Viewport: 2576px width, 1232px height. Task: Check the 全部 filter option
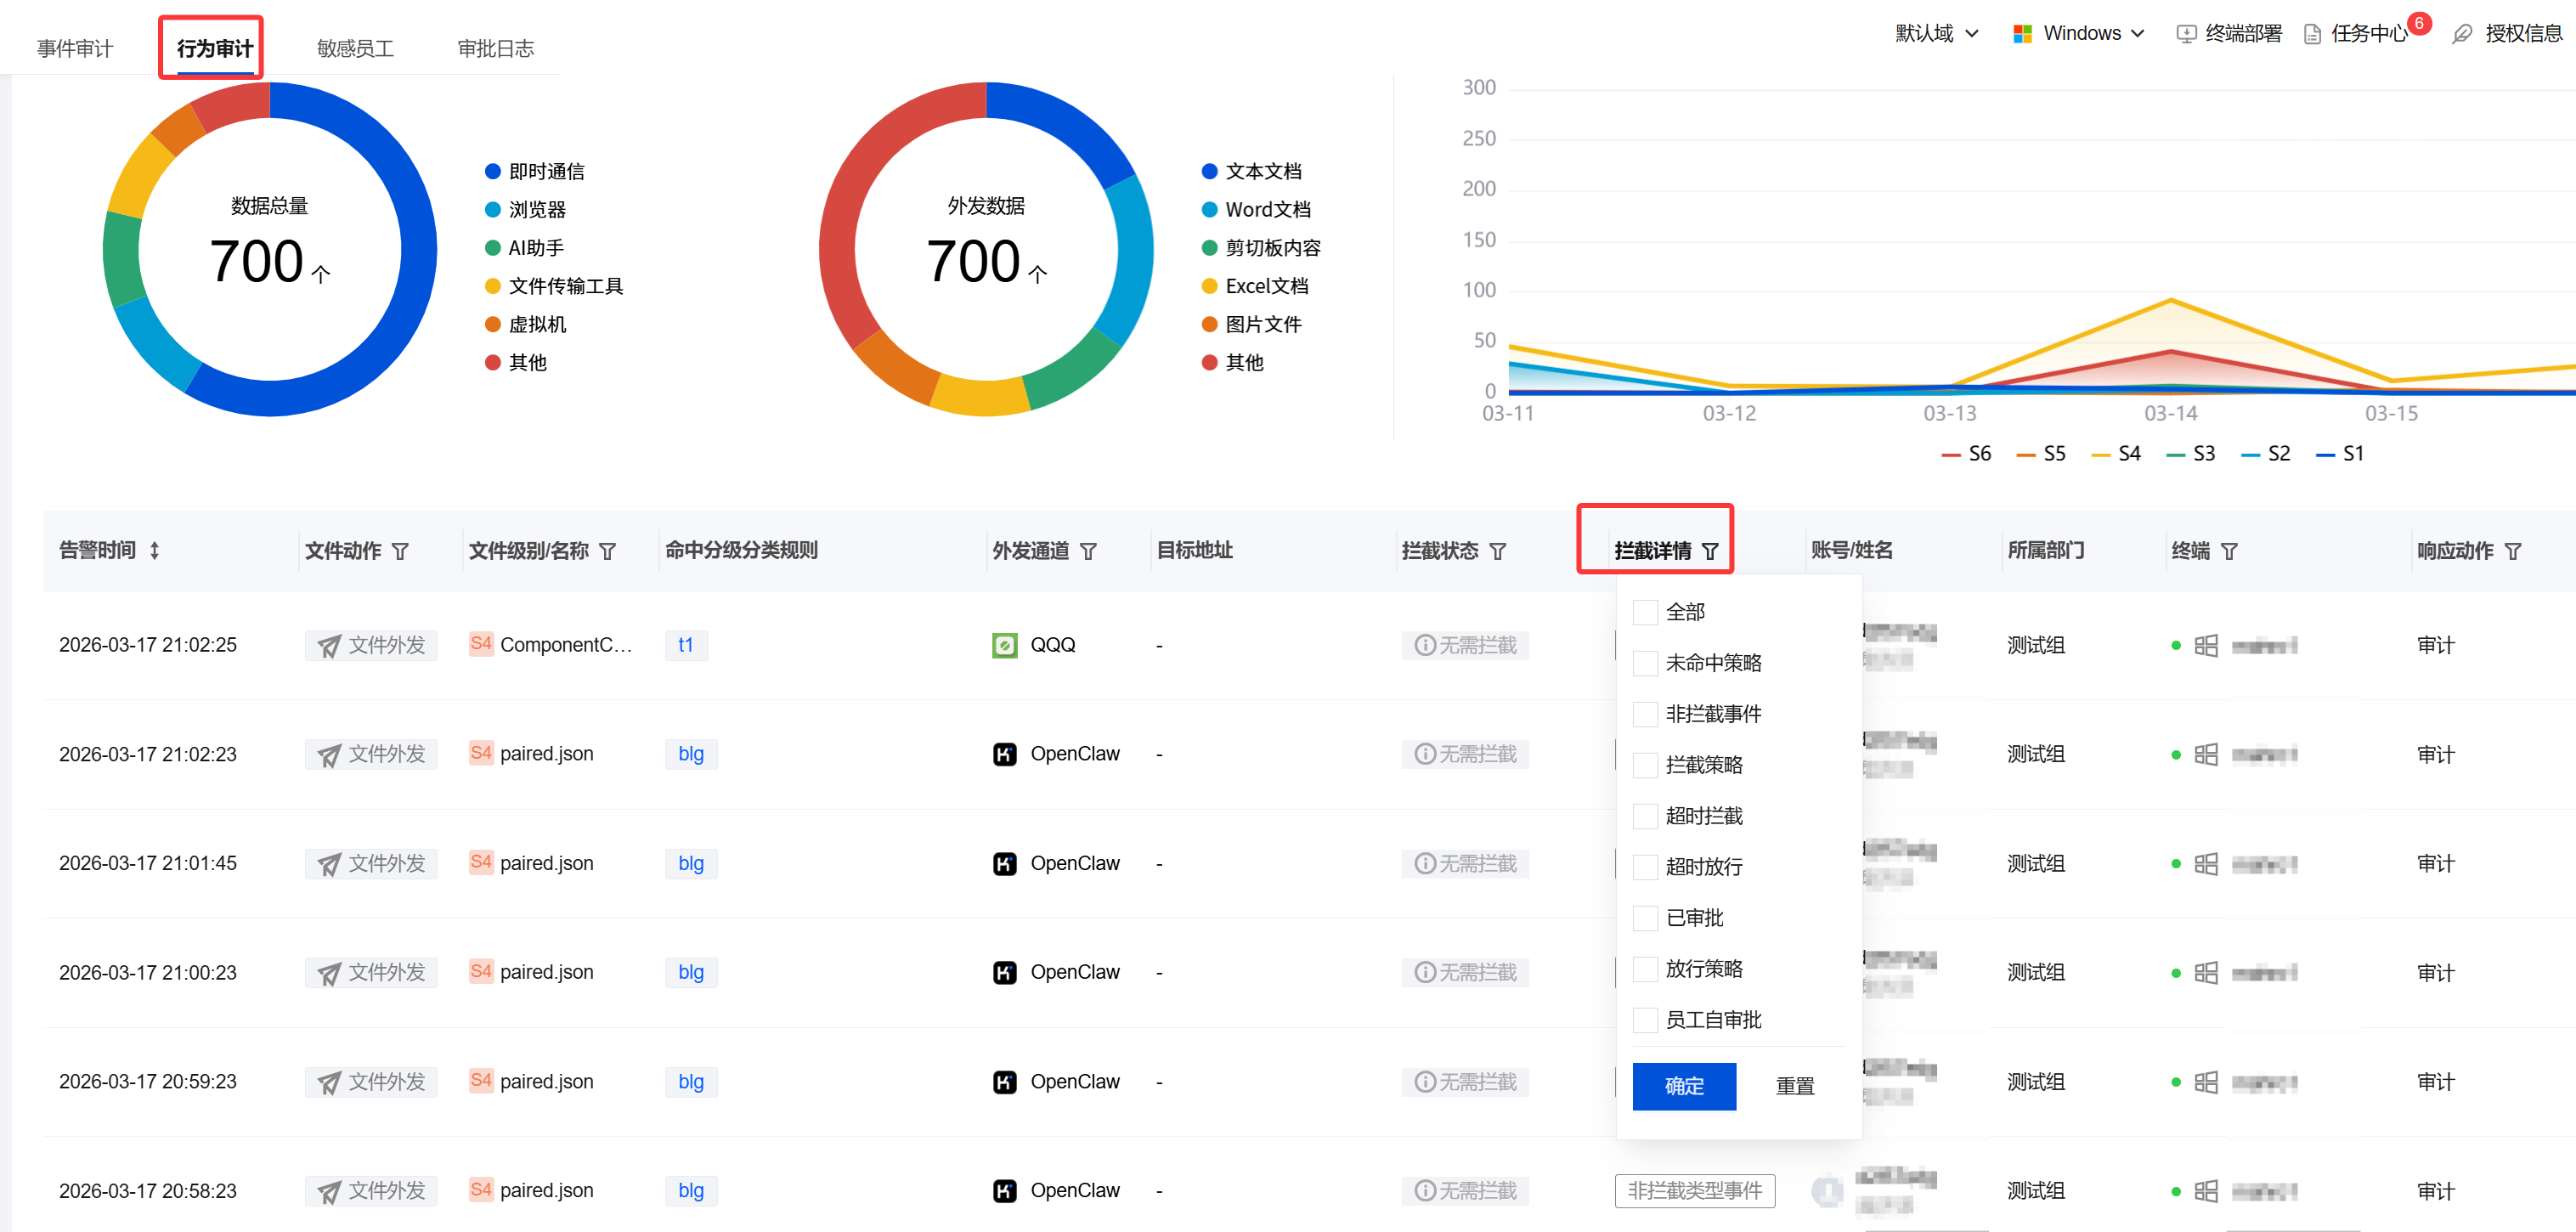pos(1645,612)
